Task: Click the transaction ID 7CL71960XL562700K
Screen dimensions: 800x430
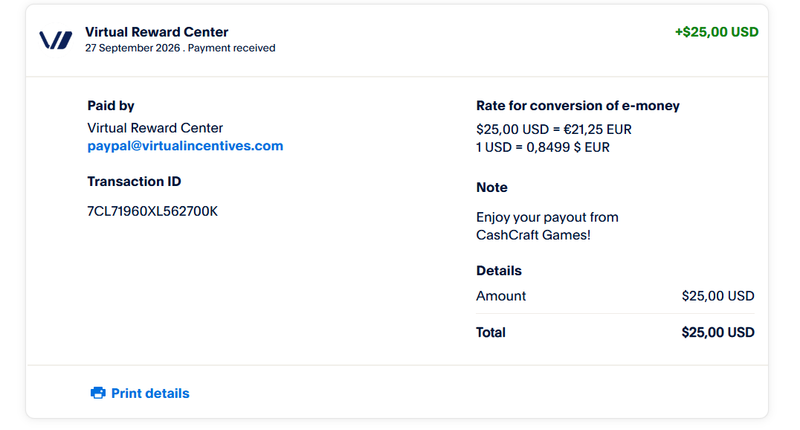Action: (x=153, y=211)
